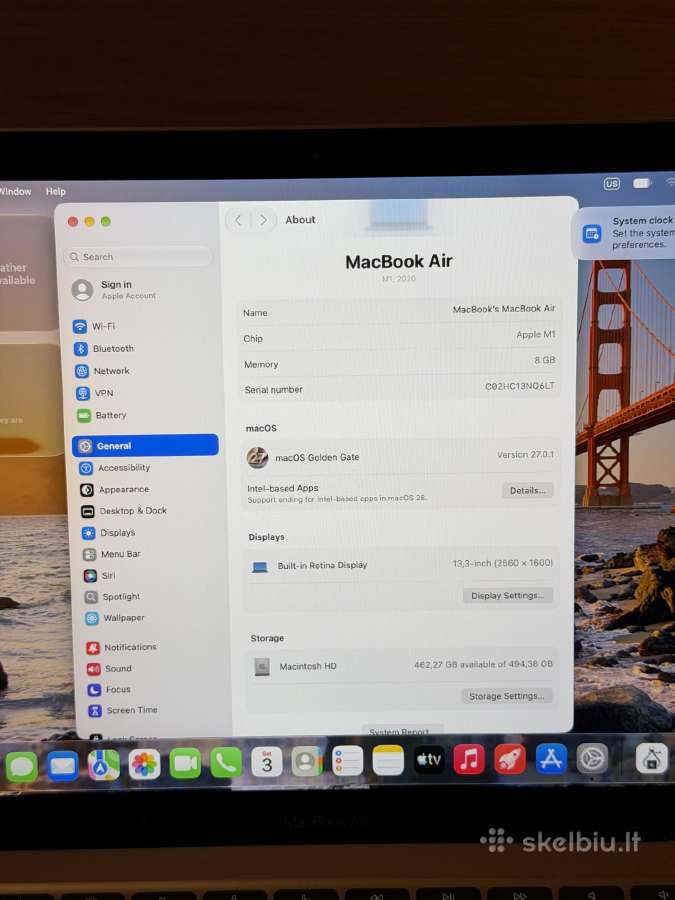Open the Help menu
Image resolution: width=675 pixels, height=900 pixels.
pos(56,191)
